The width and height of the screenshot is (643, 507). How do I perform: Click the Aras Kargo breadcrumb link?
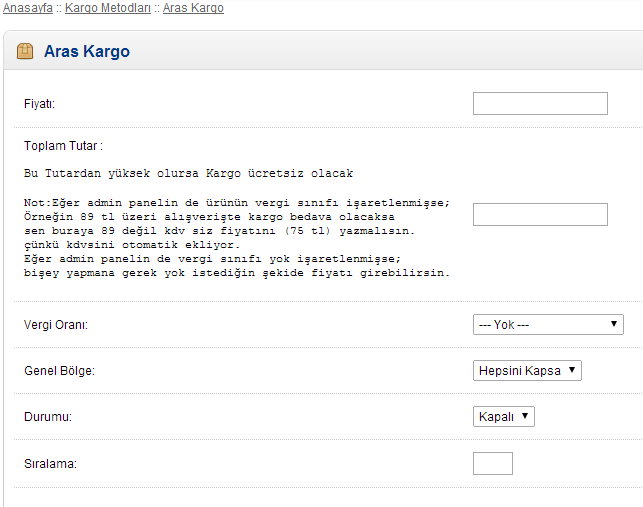coord(193,8)
